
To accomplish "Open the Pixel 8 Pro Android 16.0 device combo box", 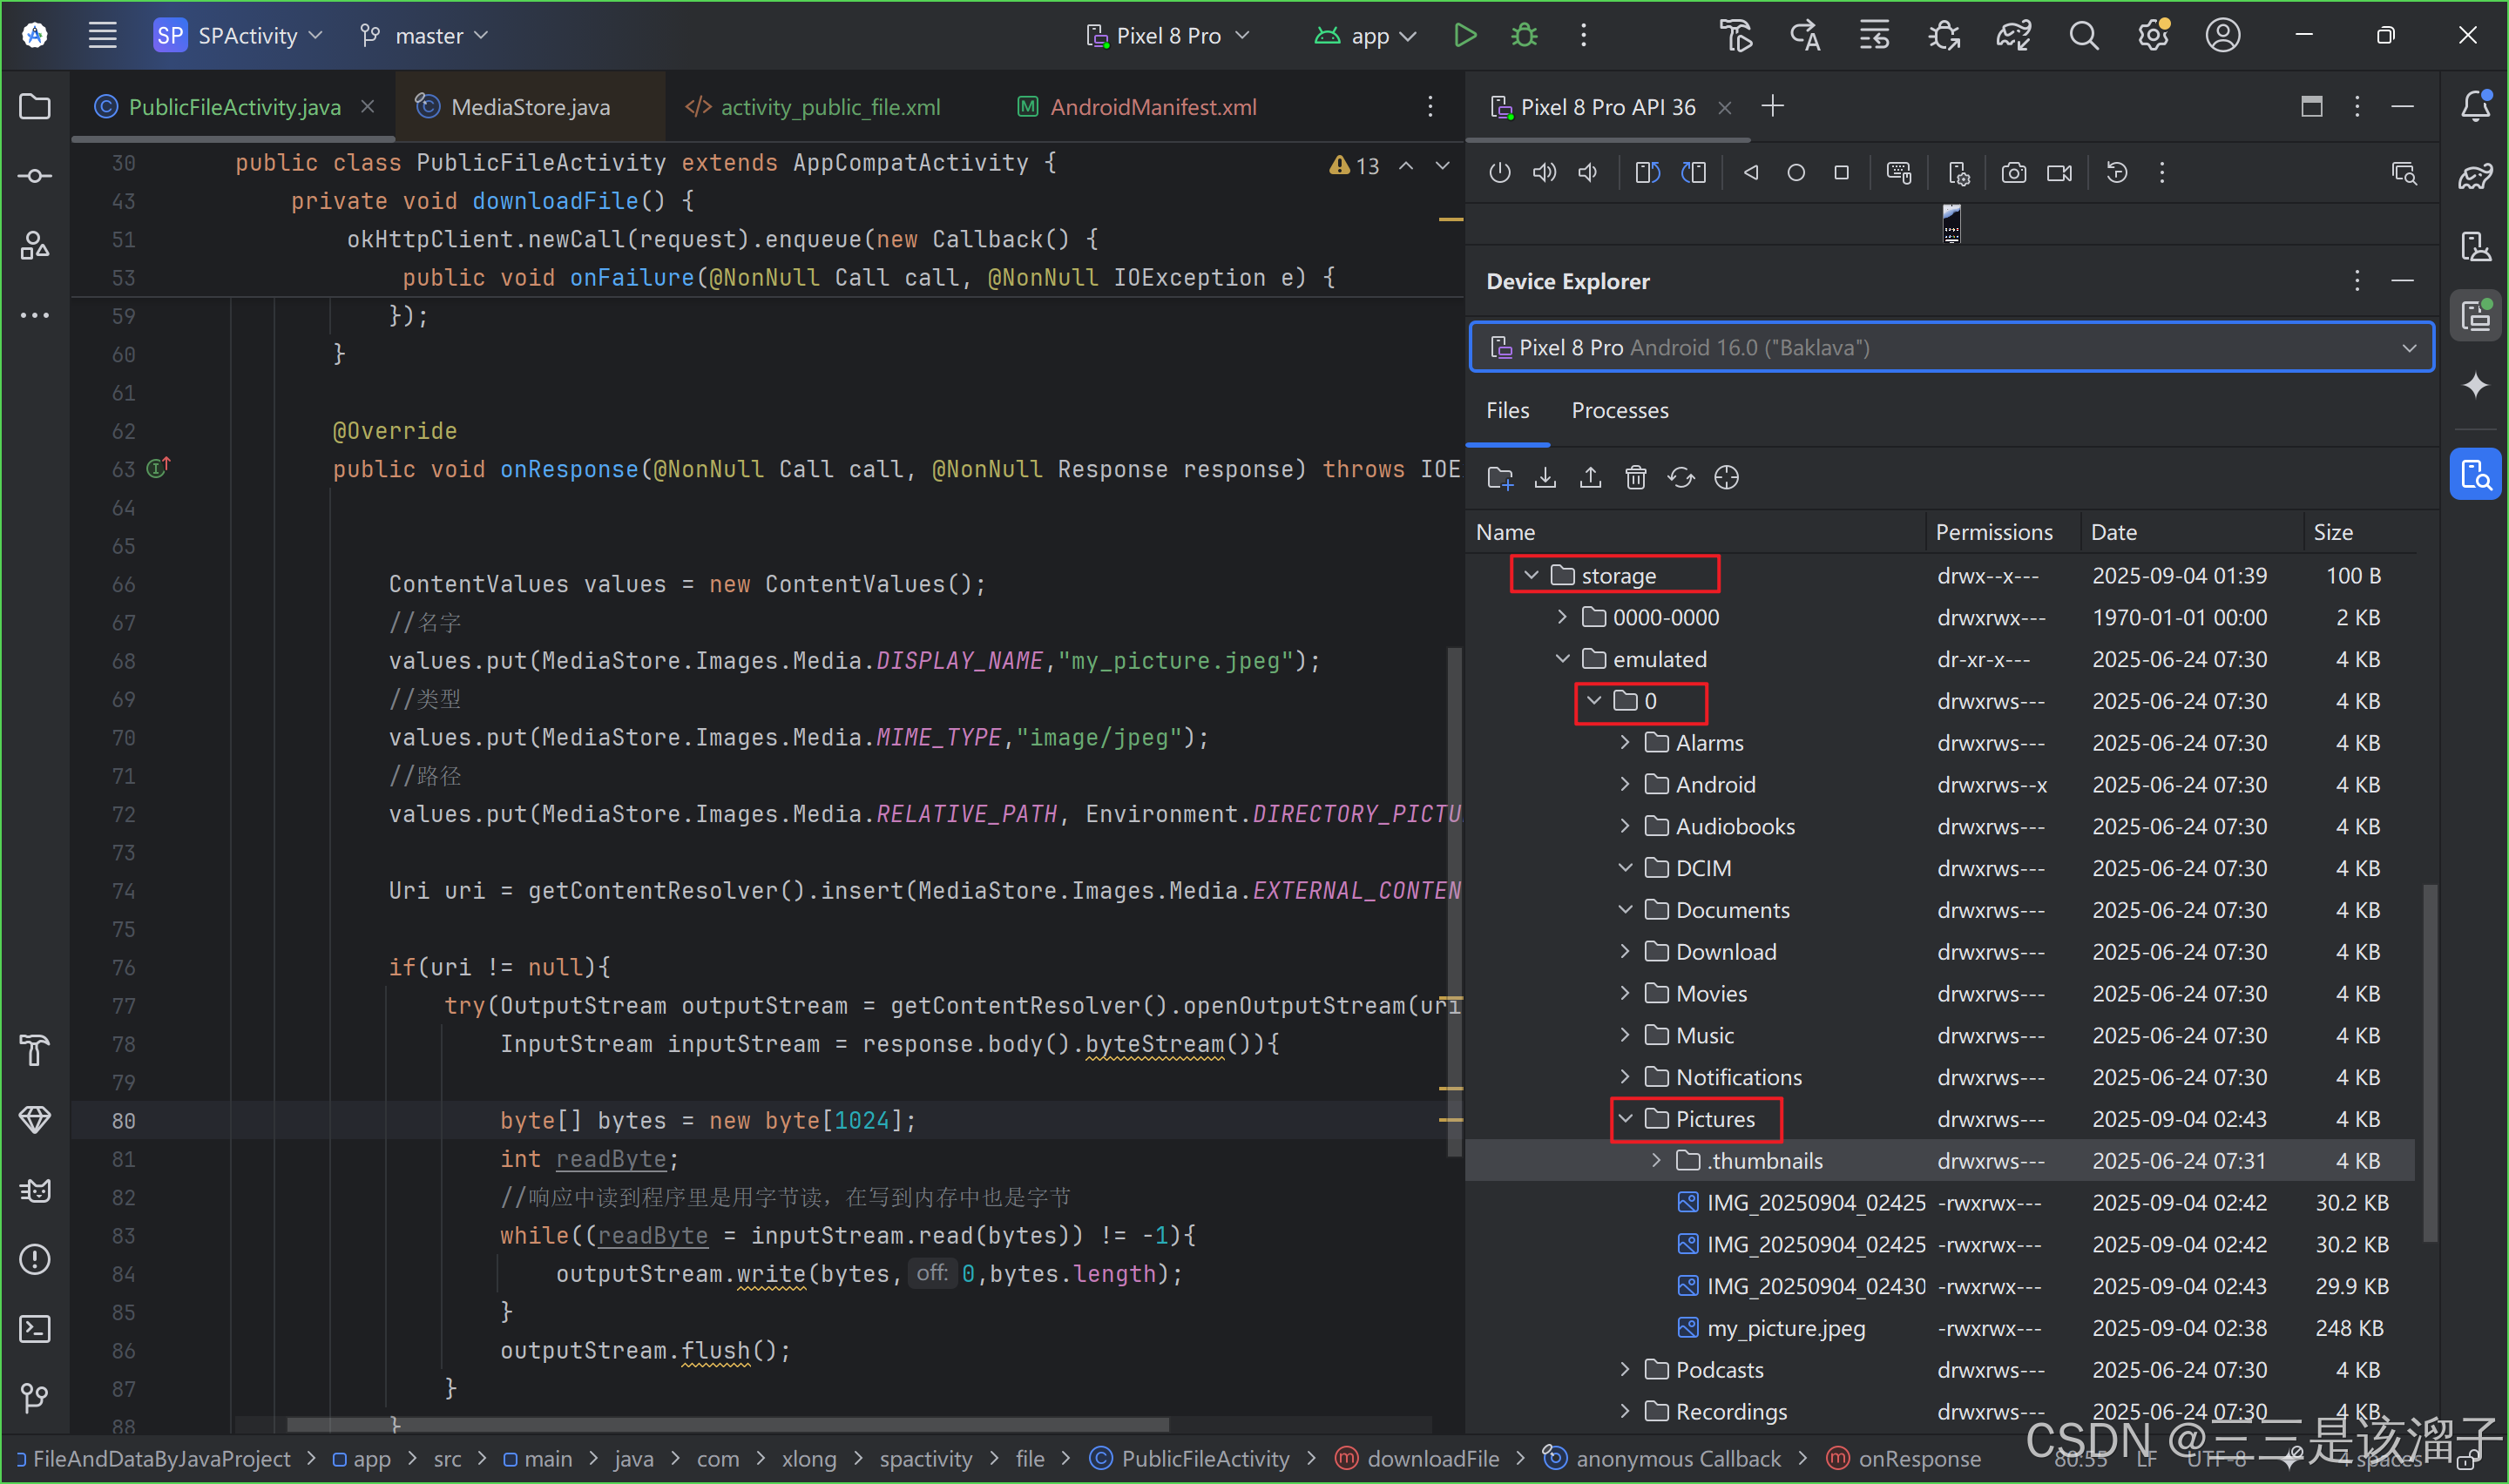I will pos(1951,347).
